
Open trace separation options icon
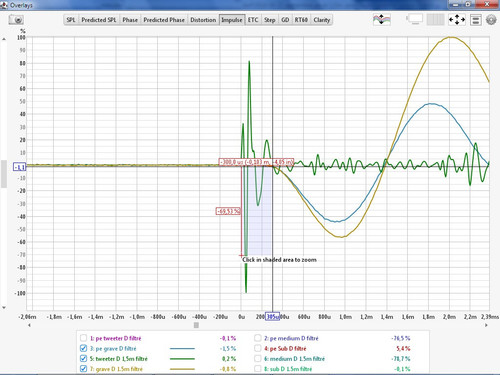pos(382,20)
